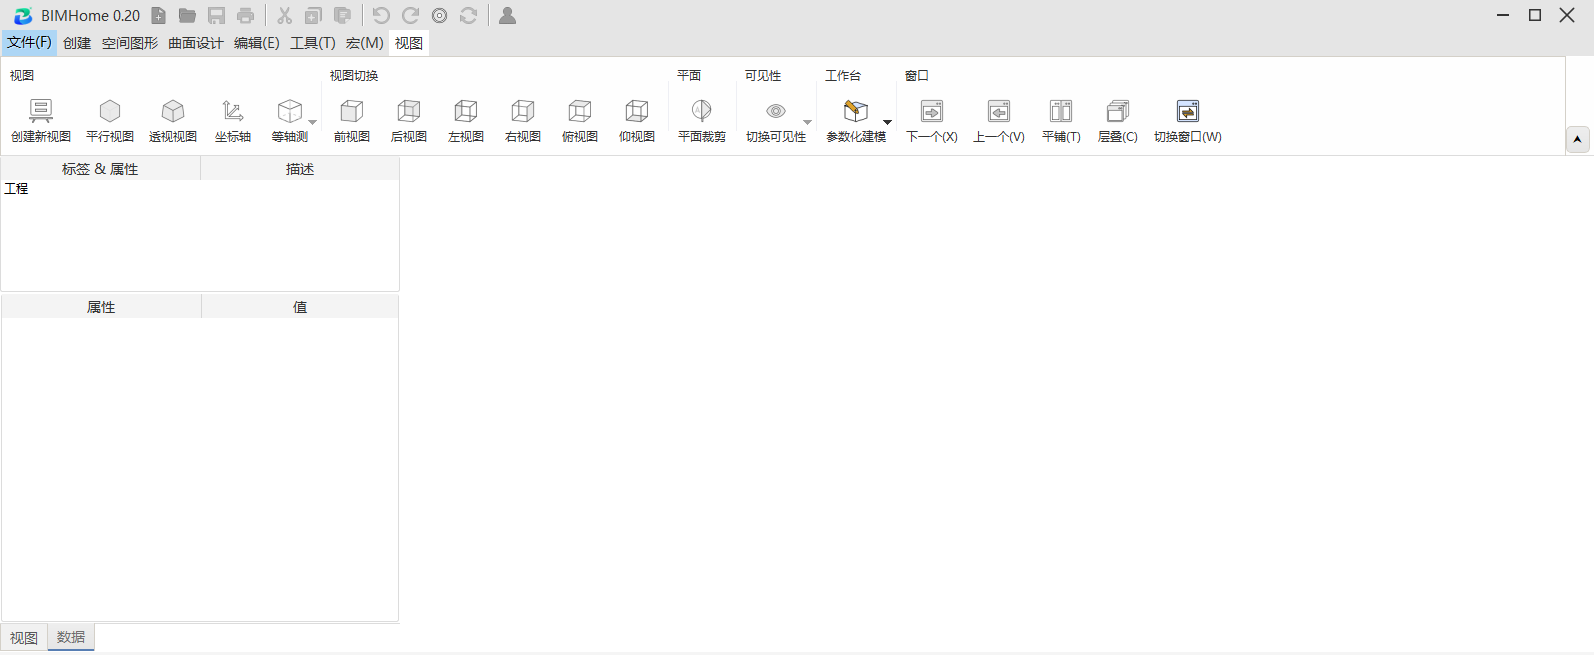Click the 属性 column header
This screenshot has width=1594, height=655.
pos(101,307)
